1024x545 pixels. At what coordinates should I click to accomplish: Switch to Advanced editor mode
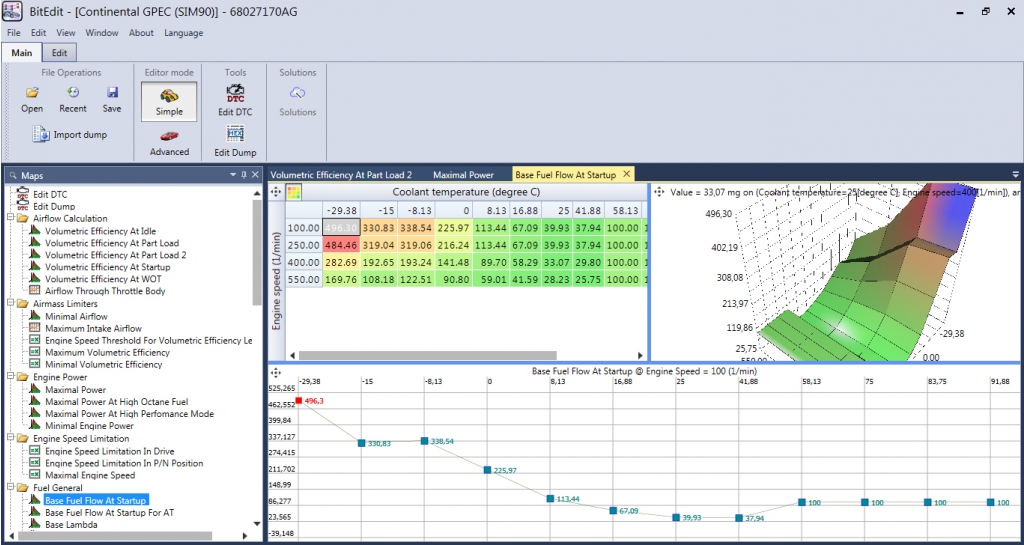pos(169,144)
